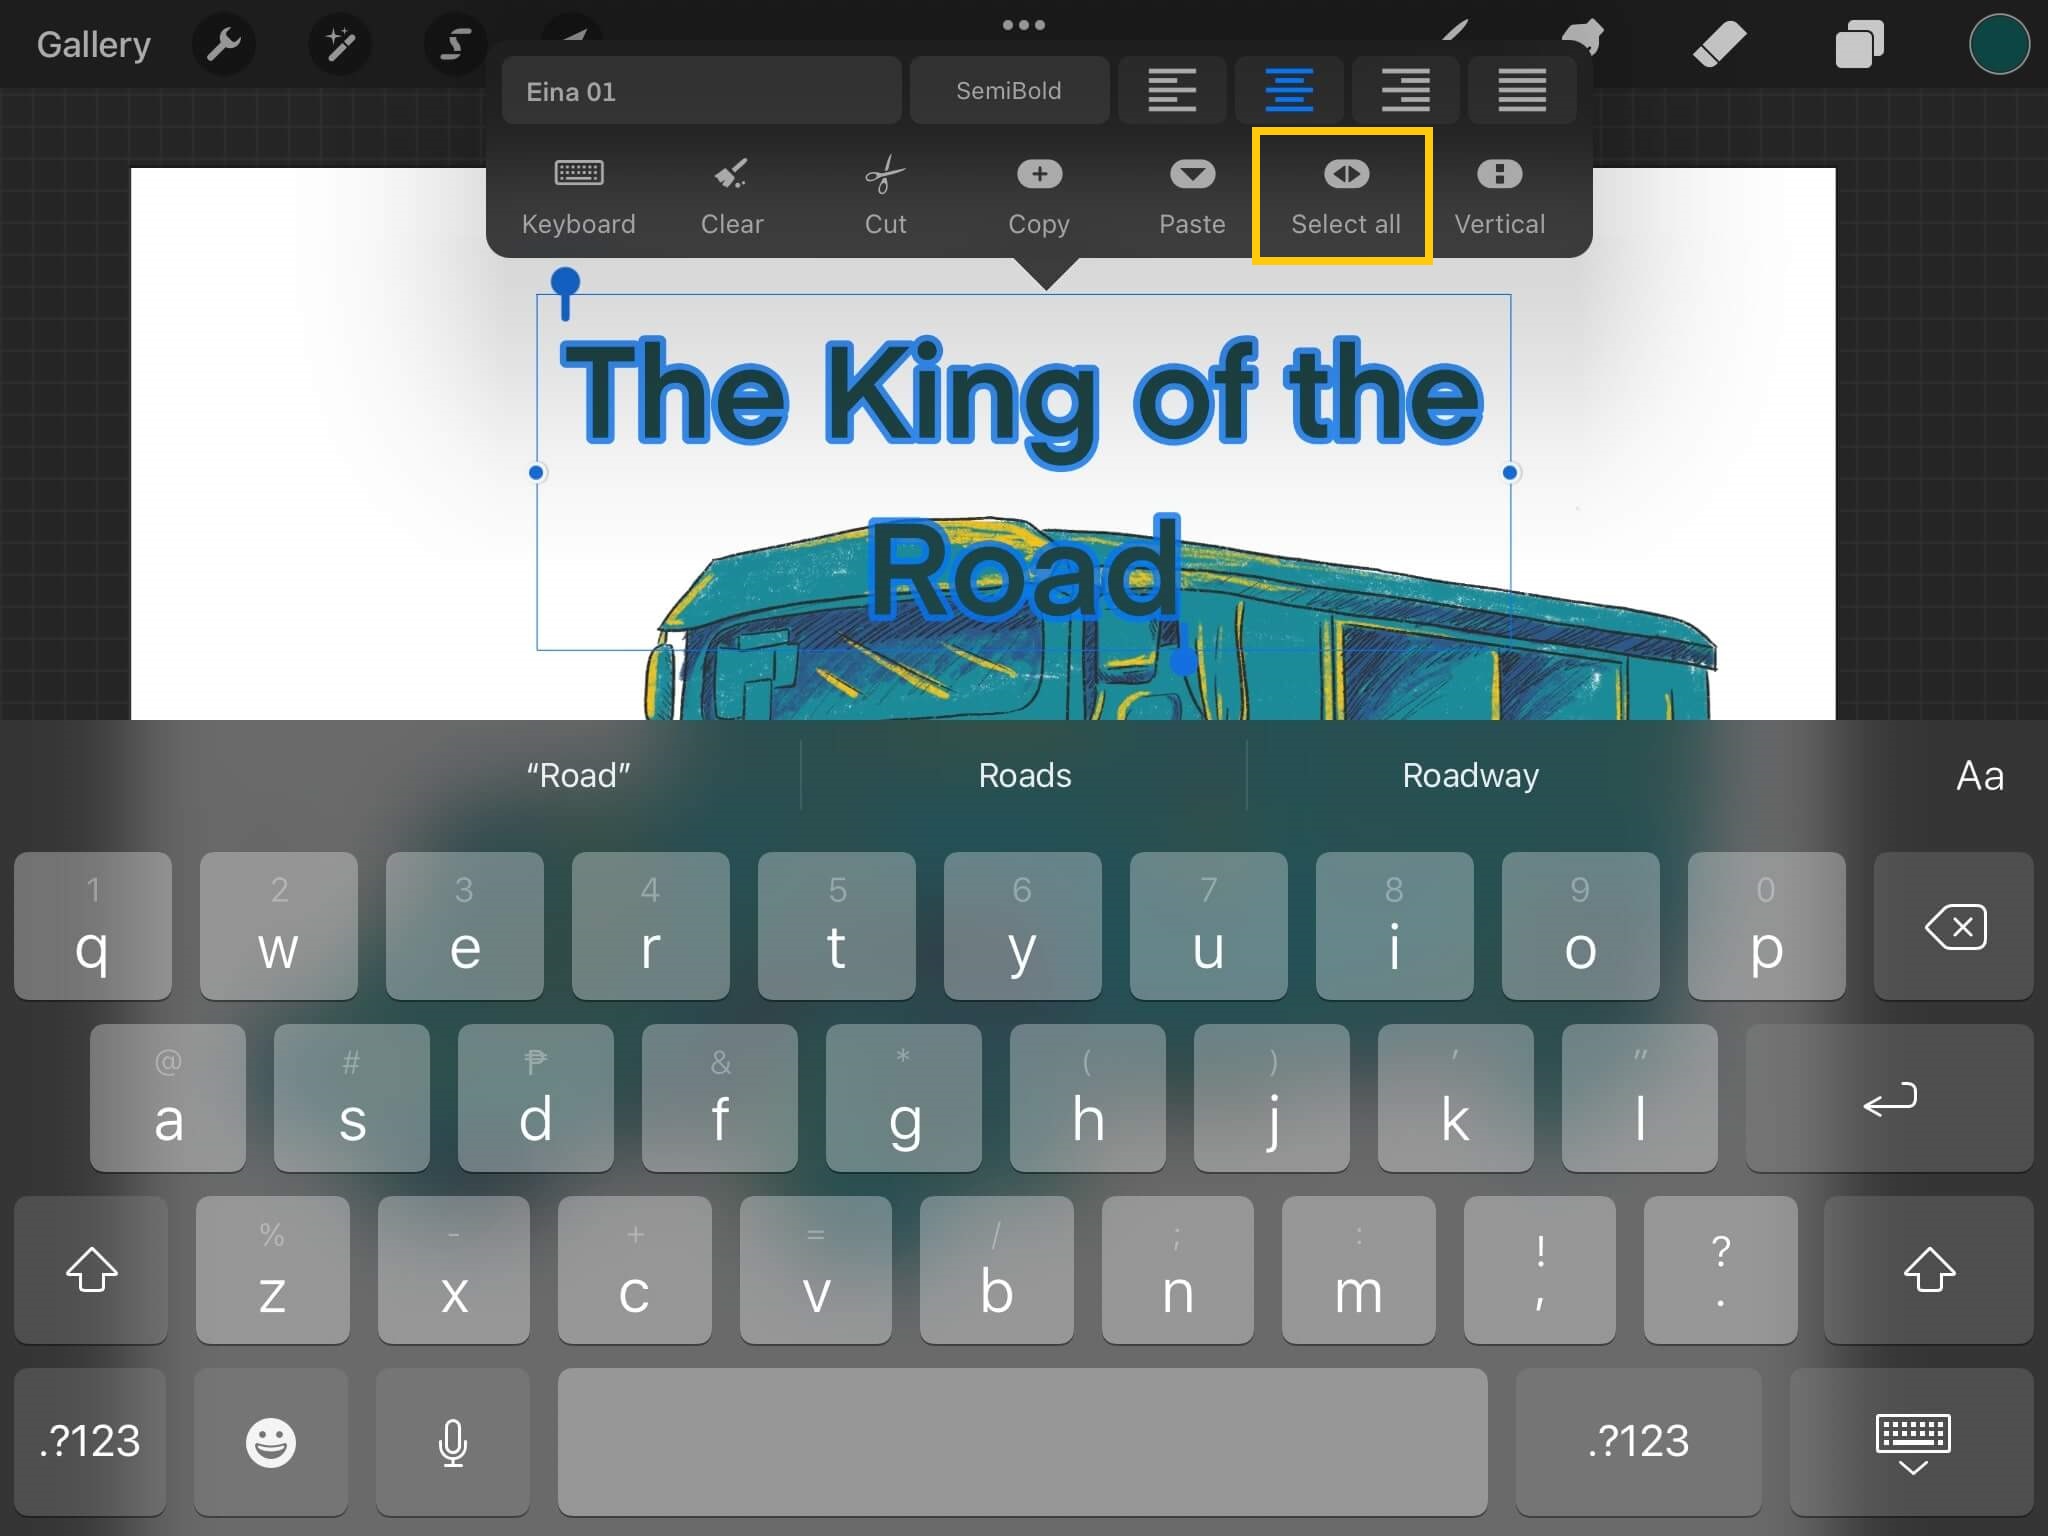Set text alignment to right
Viewport: 2048px width, 1536px height.
coord(1405,91)
